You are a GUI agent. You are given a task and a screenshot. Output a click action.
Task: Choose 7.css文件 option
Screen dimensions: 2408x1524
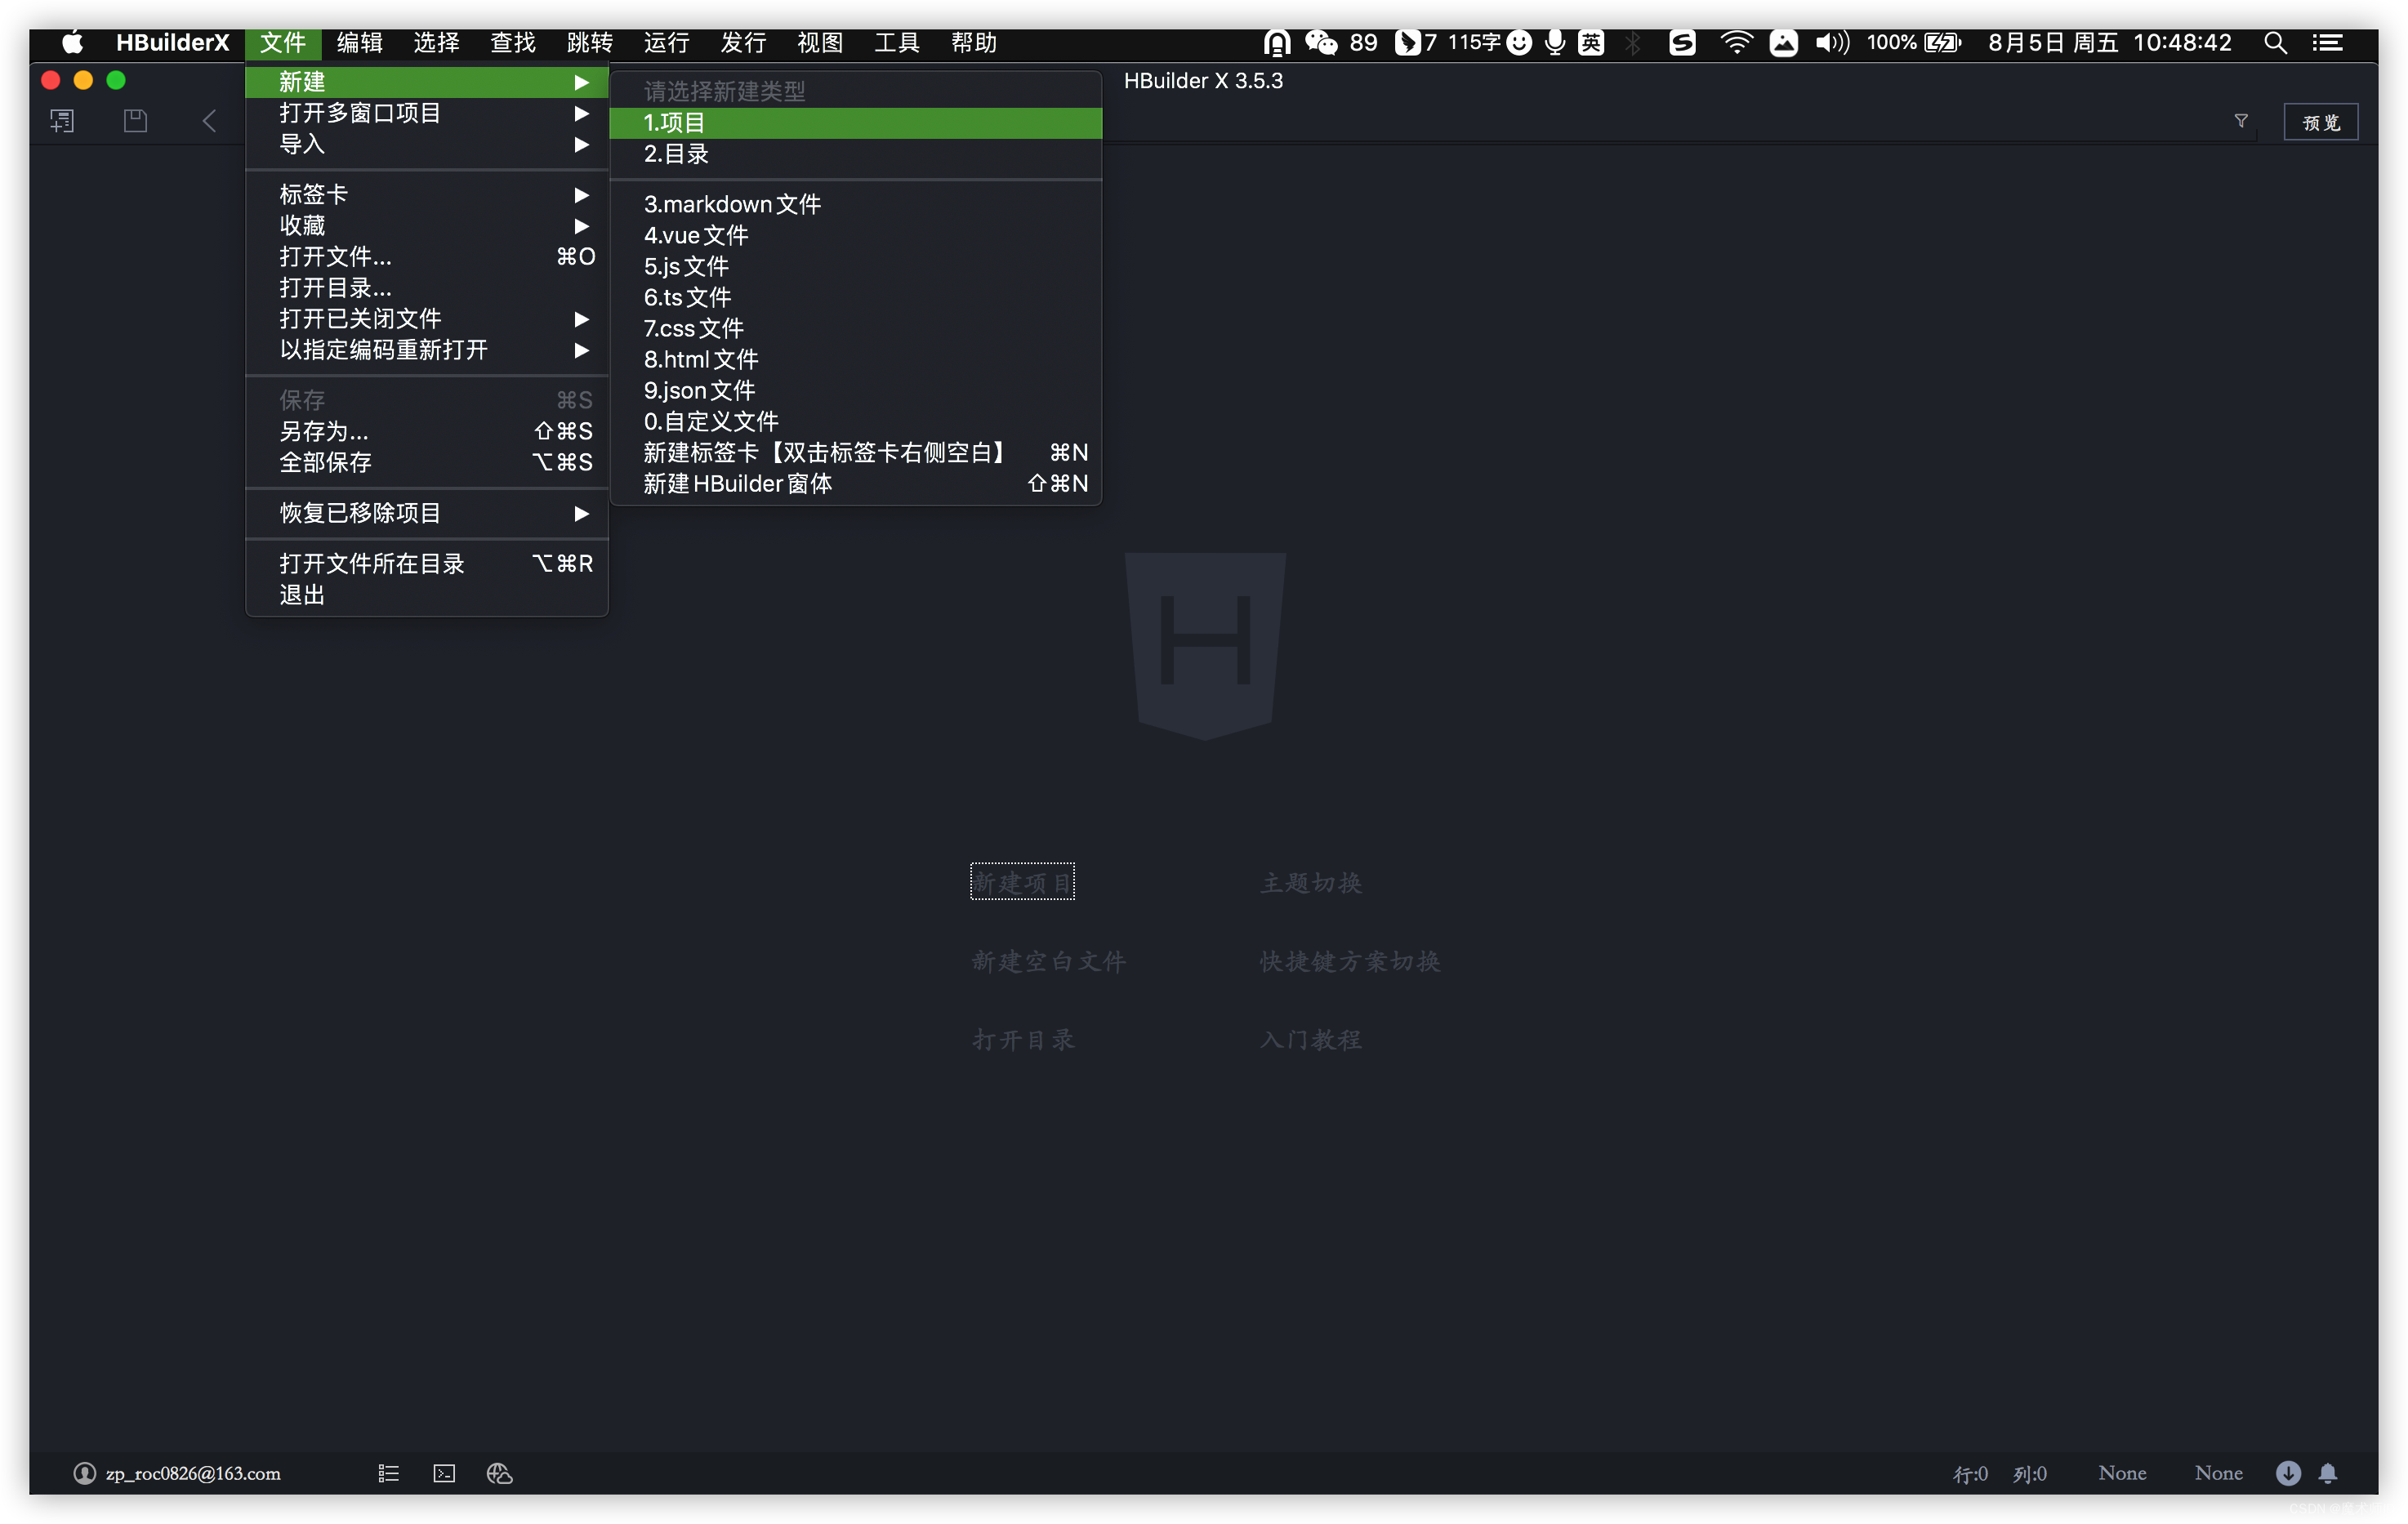(x=856, y=328)
